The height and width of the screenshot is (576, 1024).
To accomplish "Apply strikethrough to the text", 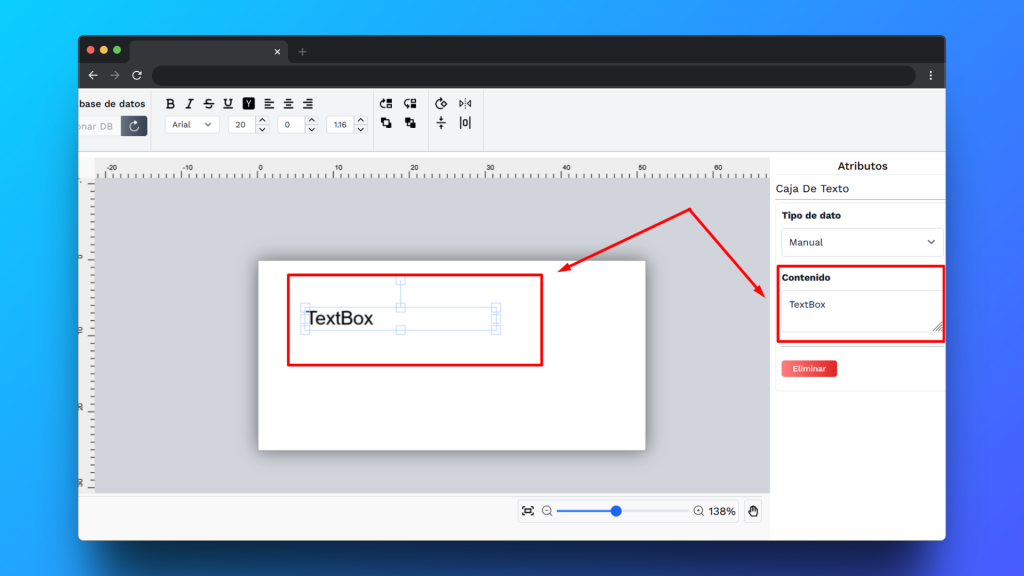I will coord(208,103).
